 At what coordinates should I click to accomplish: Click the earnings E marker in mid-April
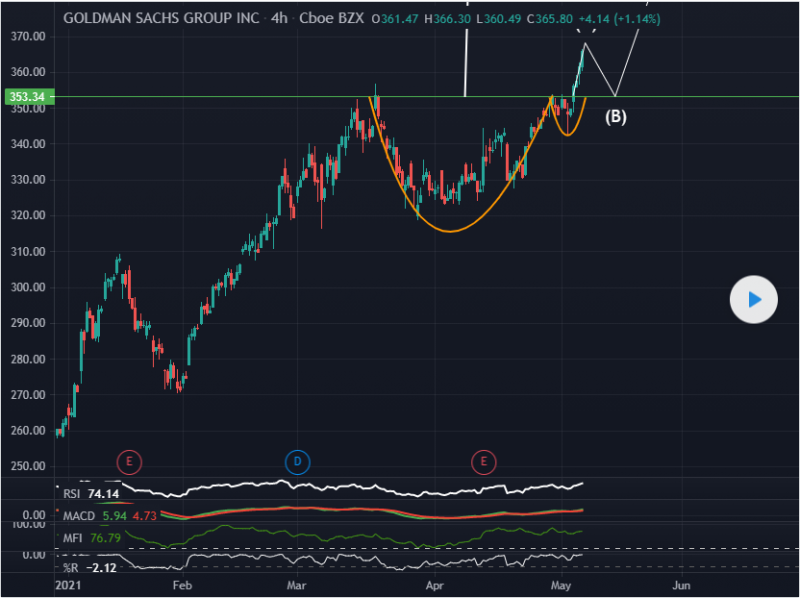click(484, 461)
